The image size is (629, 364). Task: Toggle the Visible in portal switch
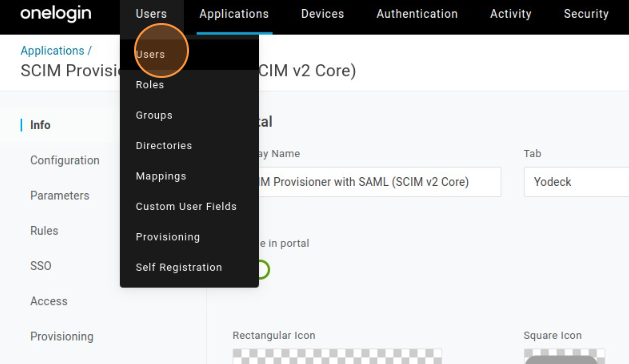pyautogui.click(x=262, y=269)
